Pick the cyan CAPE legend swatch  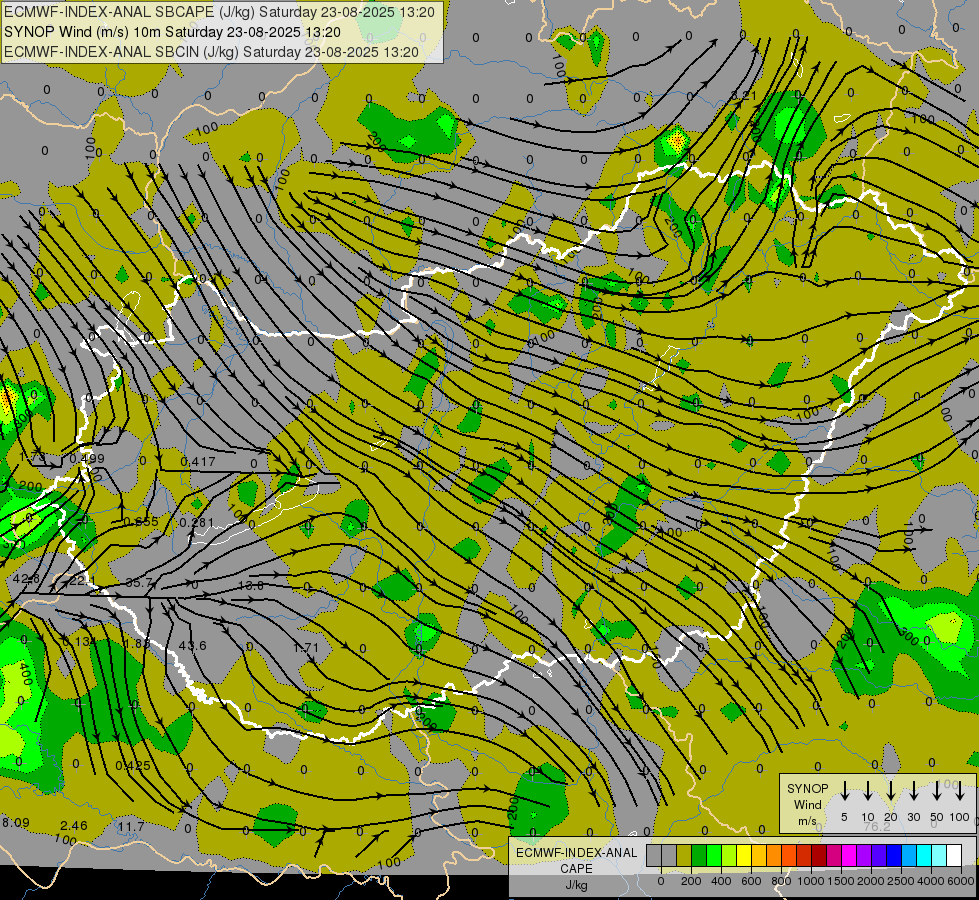pyautogui.click(x=925, y=856)
